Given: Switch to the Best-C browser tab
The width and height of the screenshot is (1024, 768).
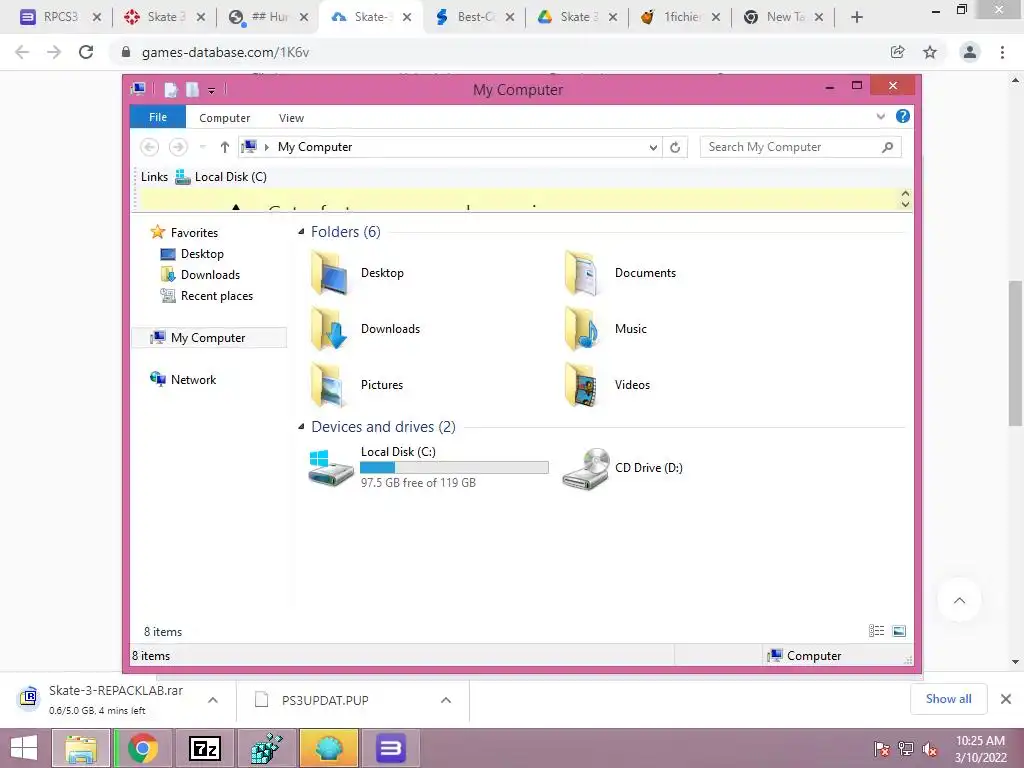Looking at the screenshot, I should point(475,17).
